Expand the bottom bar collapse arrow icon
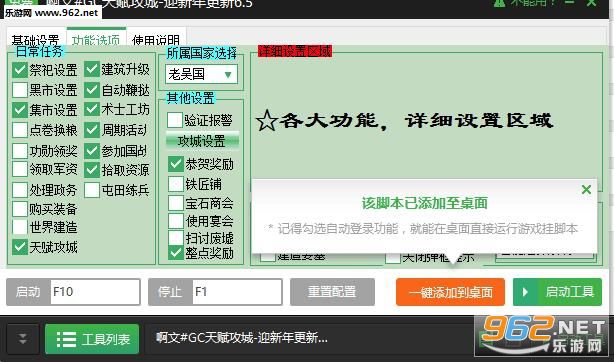 tap(23, 339)
